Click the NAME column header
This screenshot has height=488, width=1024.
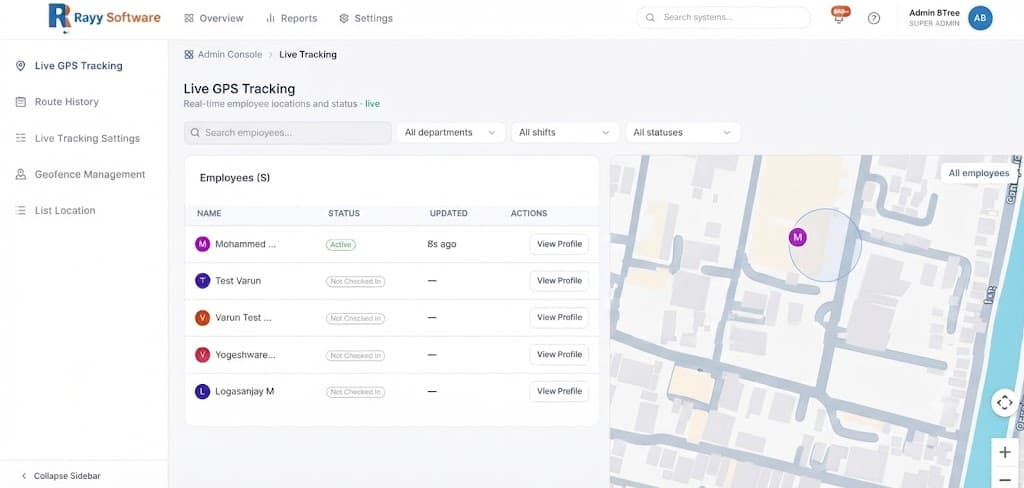click(209, 214)
